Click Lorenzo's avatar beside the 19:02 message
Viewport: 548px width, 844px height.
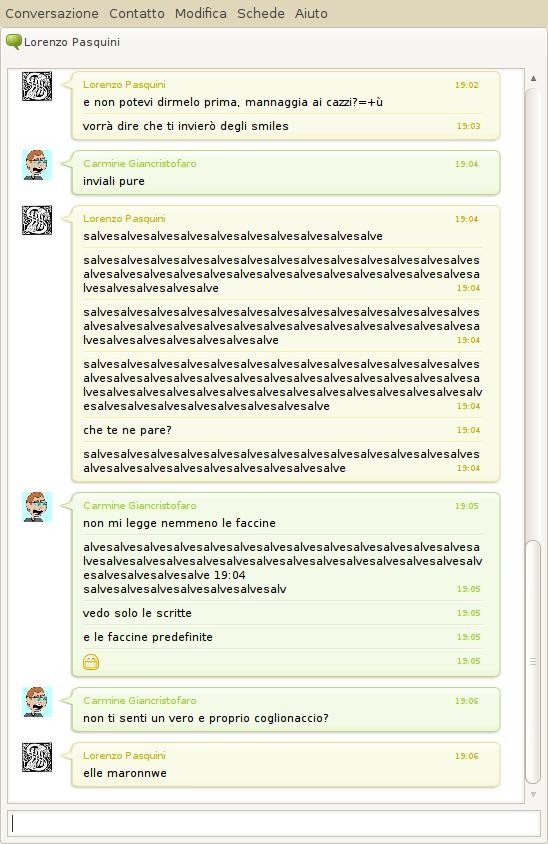coord(37,86)
